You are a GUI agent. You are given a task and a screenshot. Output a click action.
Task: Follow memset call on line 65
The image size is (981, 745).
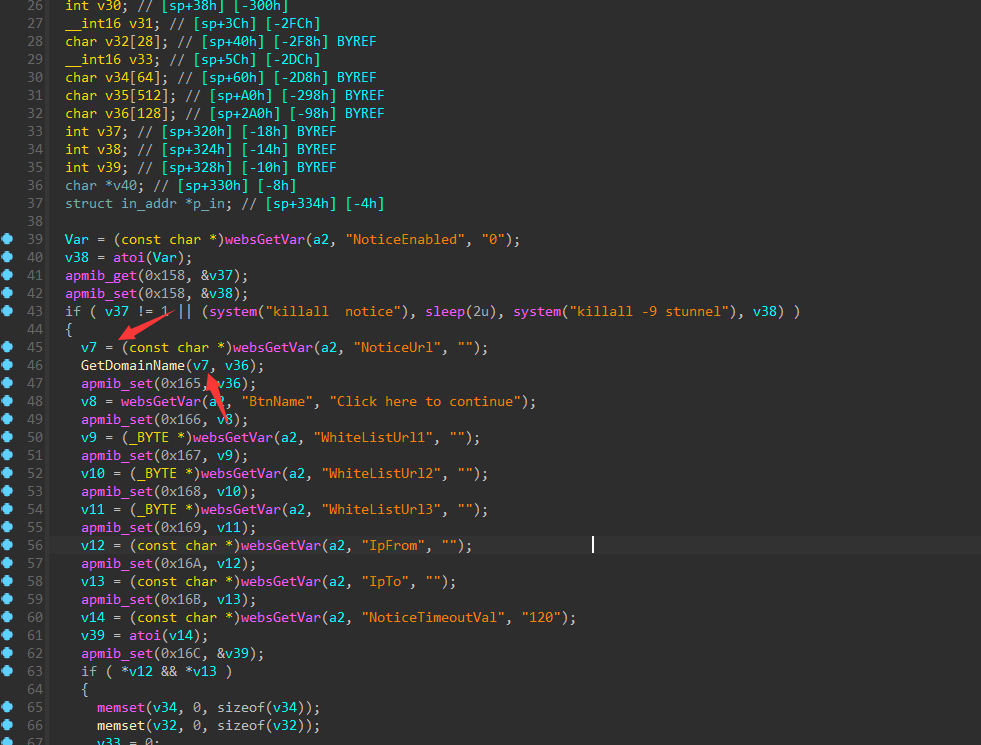point(121,707)
